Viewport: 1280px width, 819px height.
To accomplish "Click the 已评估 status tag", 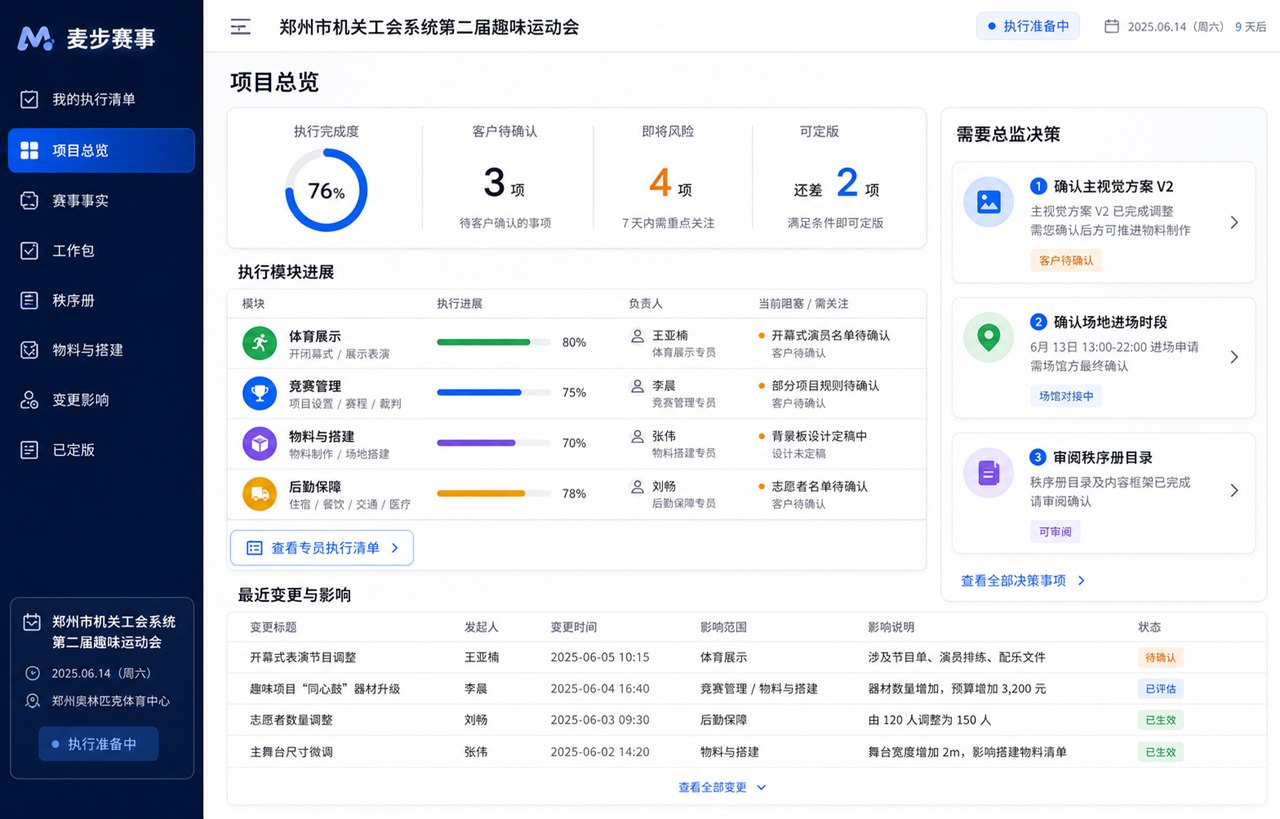I will (1160, 689).
